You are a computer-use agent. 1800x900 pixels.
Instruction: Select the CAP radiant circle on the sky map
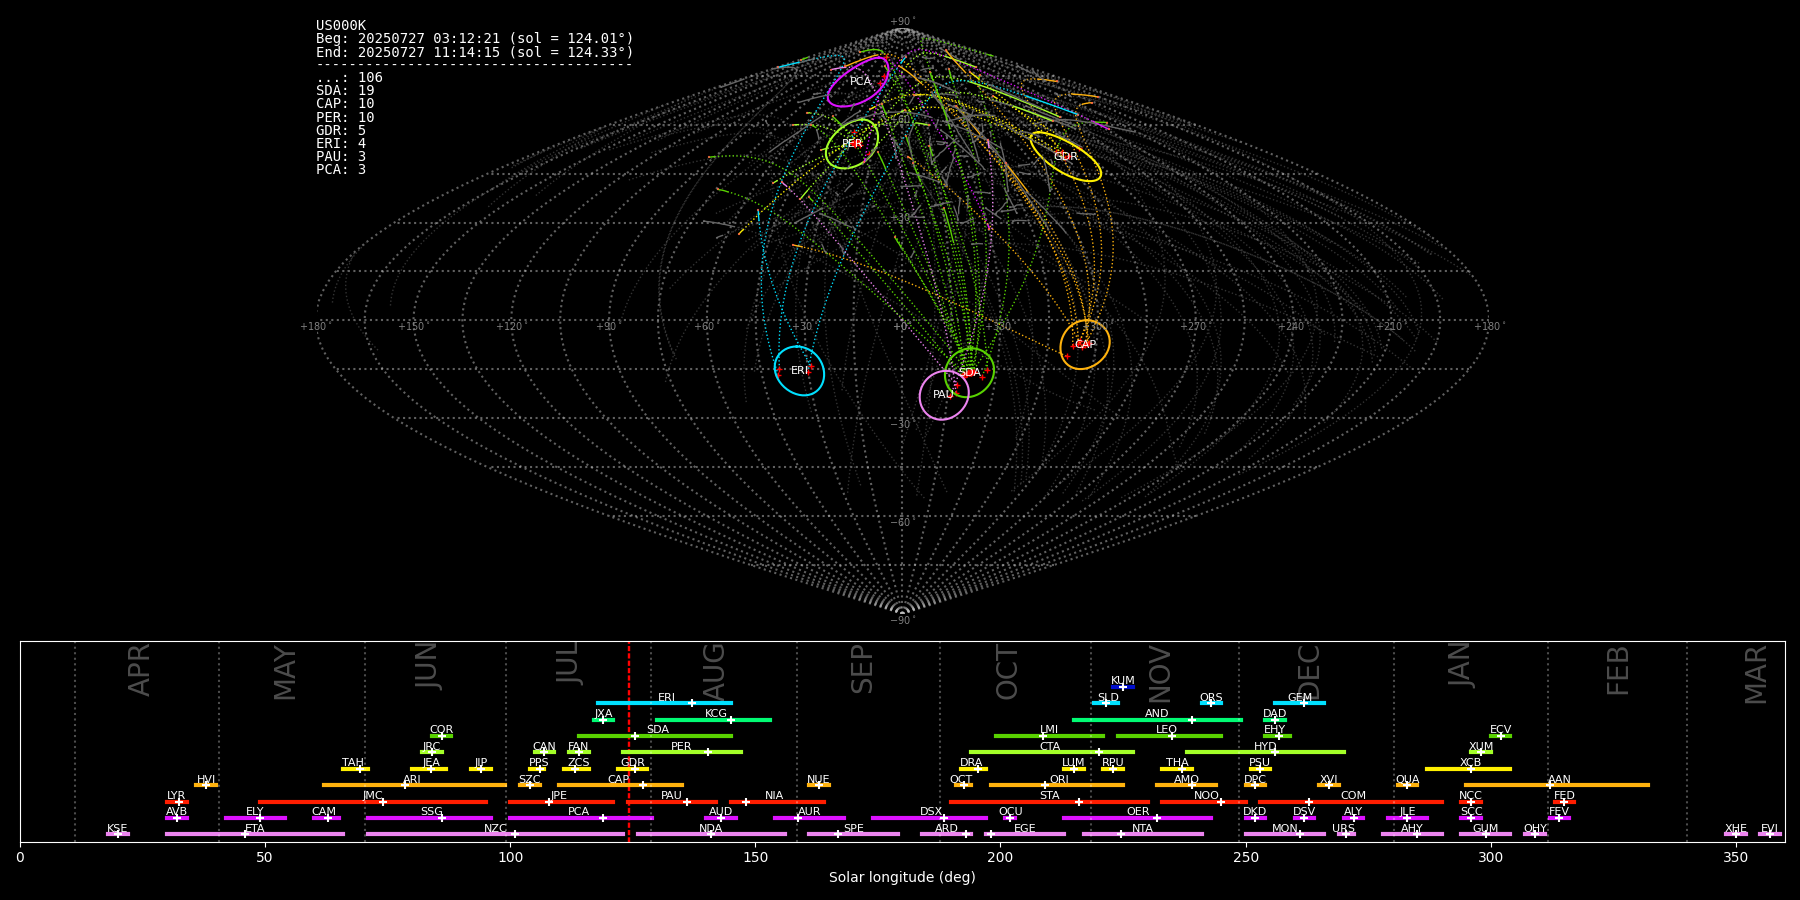[x=1085, y=344]
